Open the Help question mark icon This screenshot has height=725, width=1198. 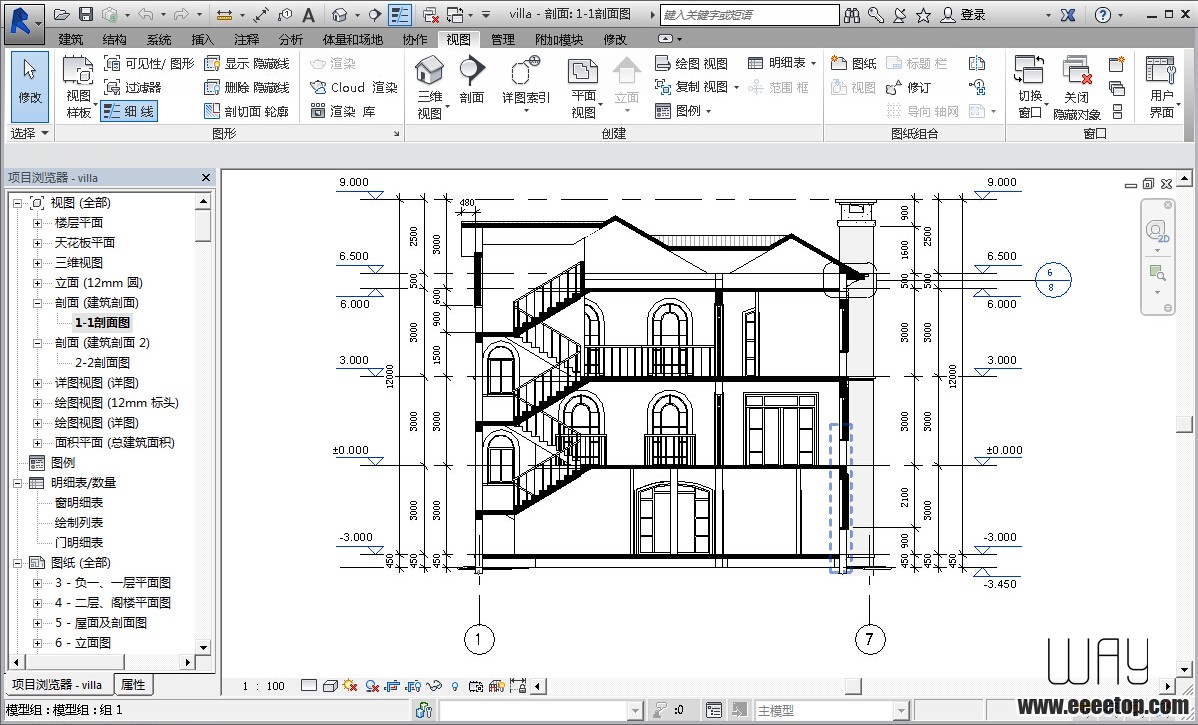click(1102, 15)
